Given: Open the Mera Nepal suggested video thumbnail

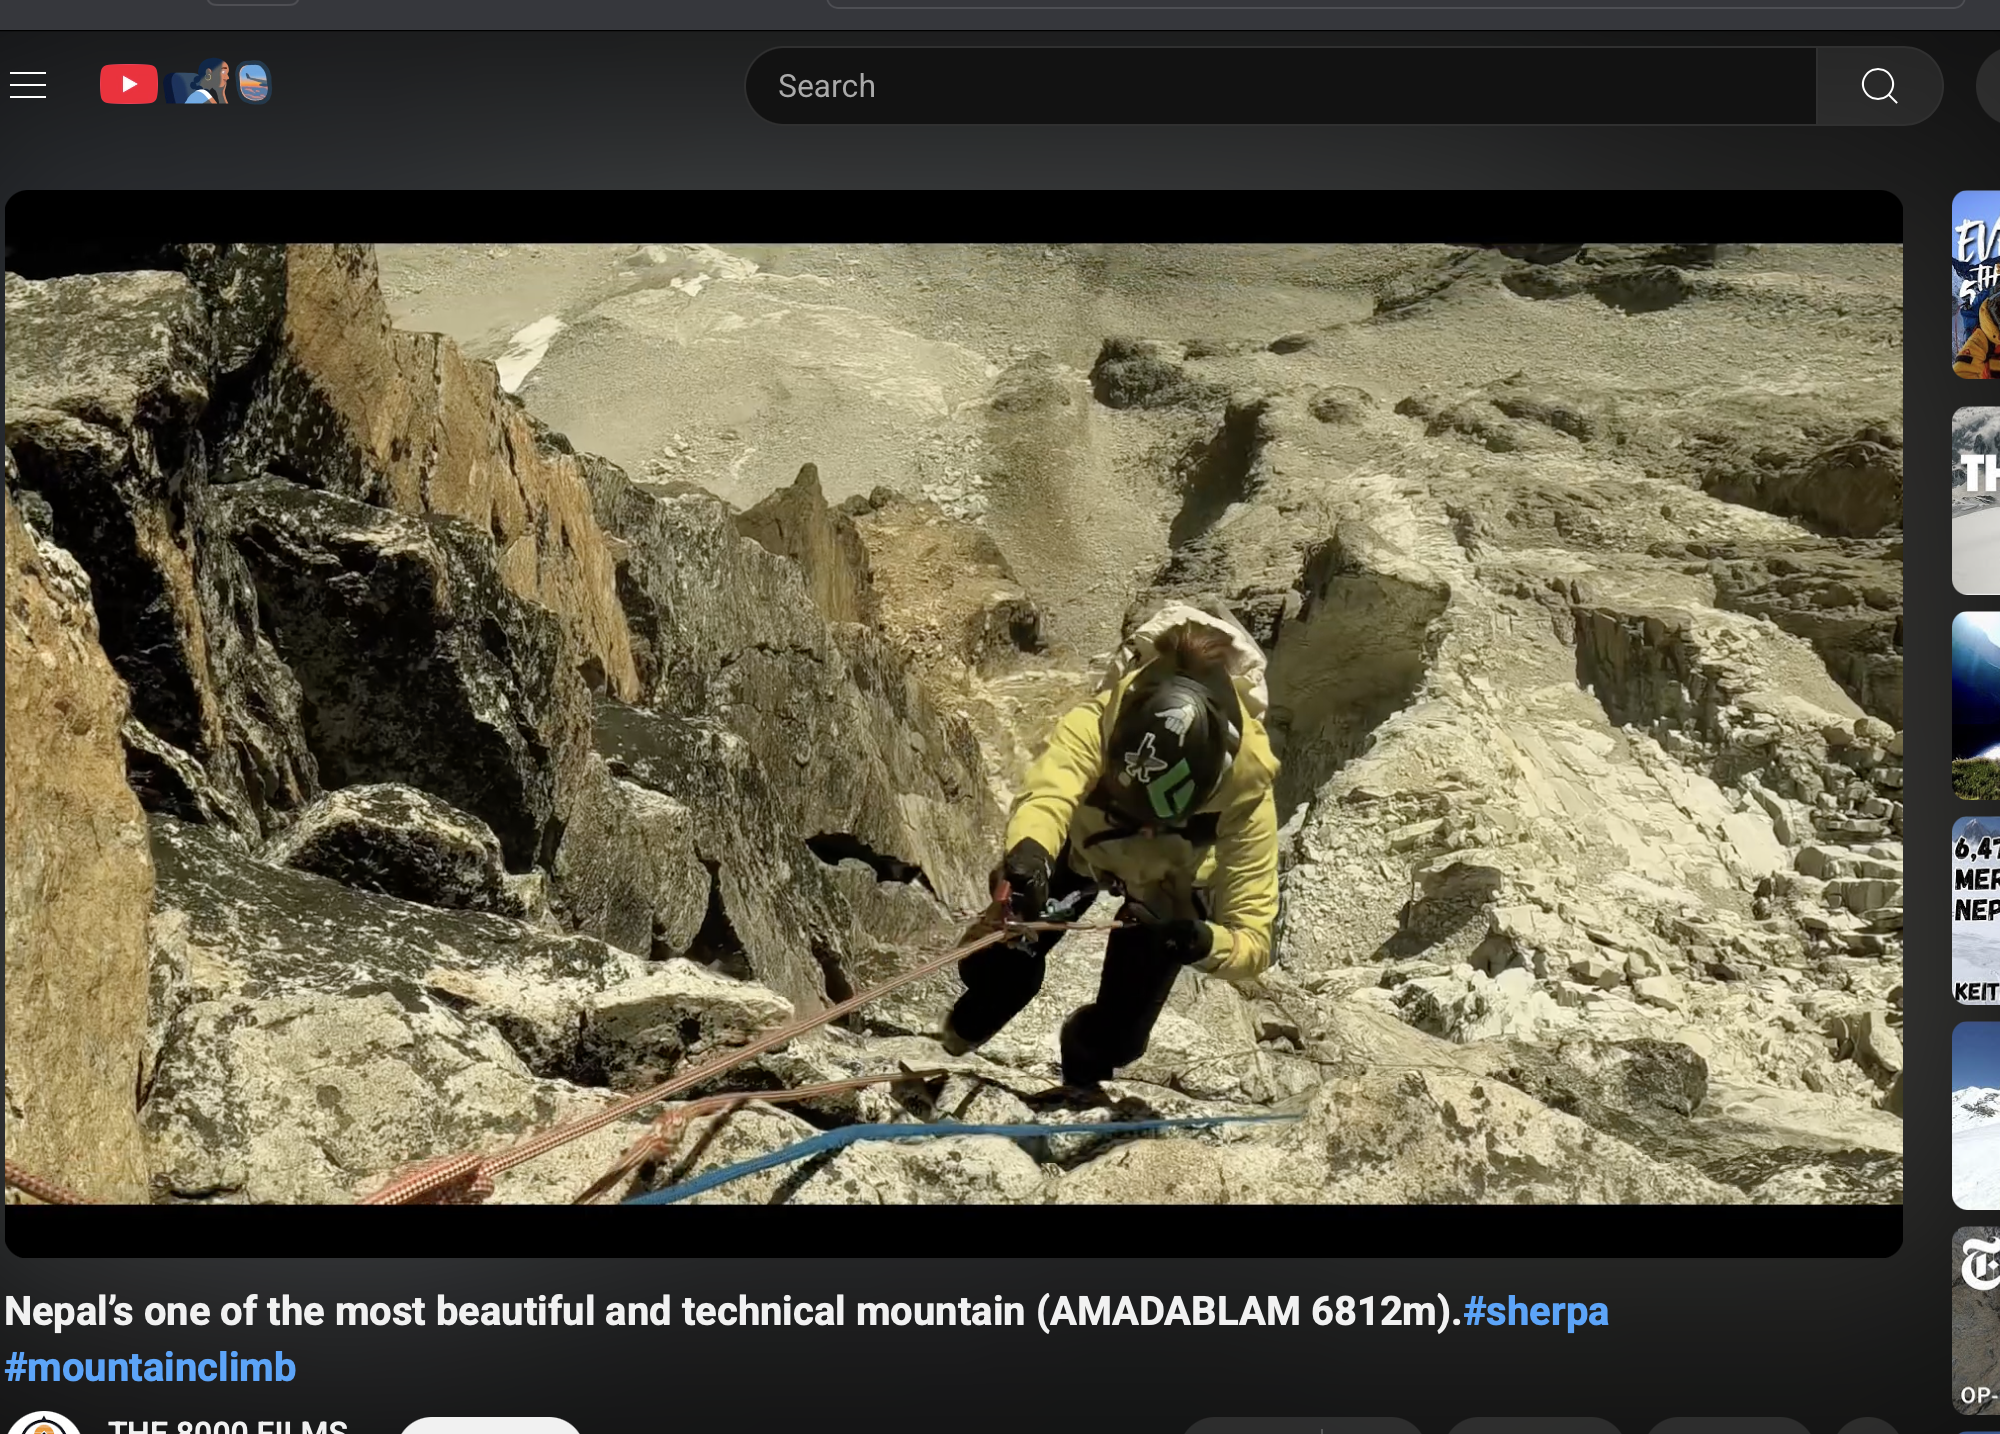Looking at the screenshot, I should click(1976, 910).
